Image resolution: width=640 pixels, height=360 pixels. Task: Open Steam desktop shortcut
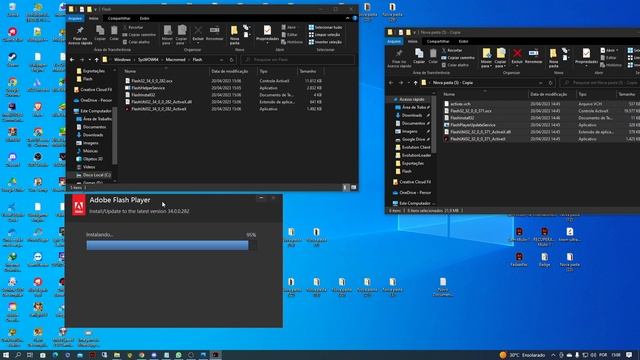point(13,59)
